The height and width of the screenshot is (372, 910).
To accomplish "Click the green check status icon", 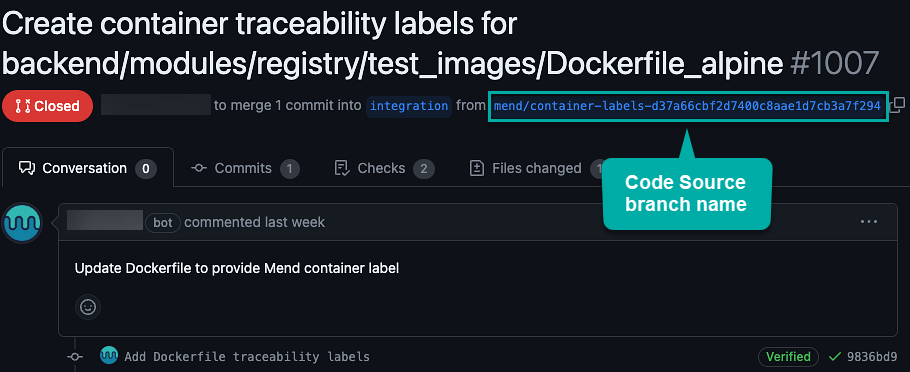I will click(x=835, y=356).
